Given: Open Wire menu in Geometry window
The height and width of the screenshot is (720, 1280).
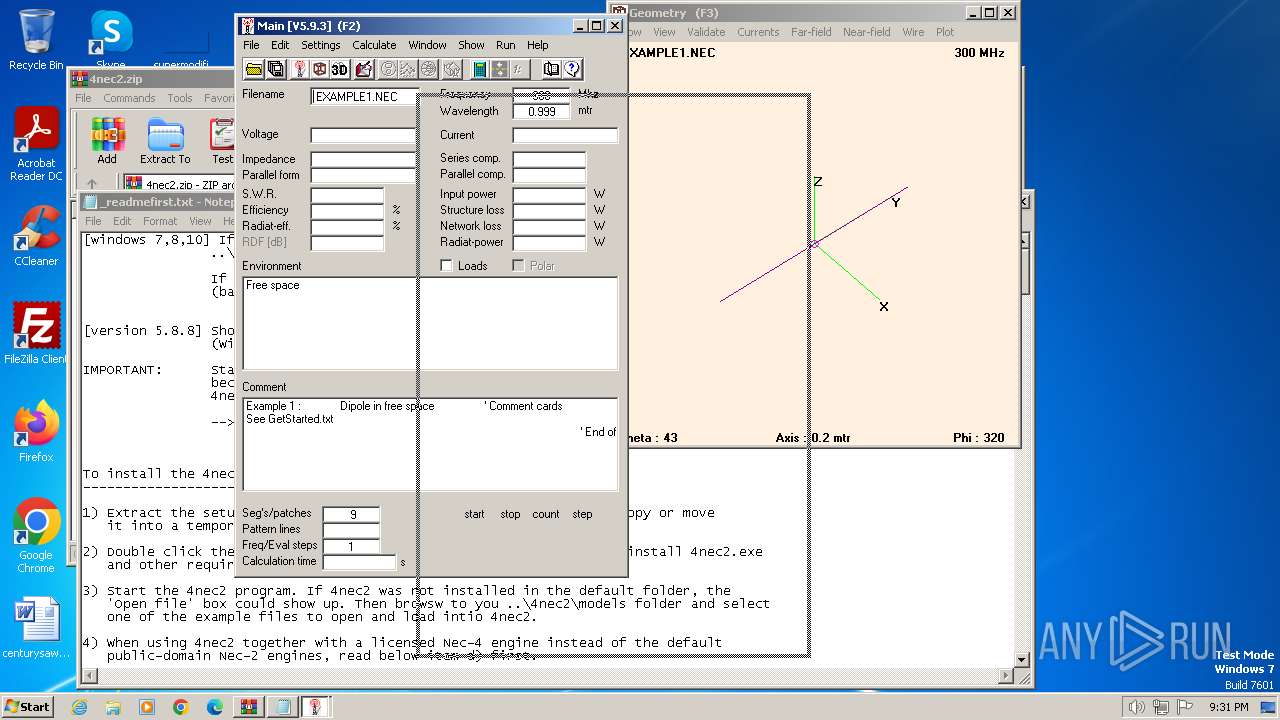Looking at the screenshot, I should [x=913, y=32].
